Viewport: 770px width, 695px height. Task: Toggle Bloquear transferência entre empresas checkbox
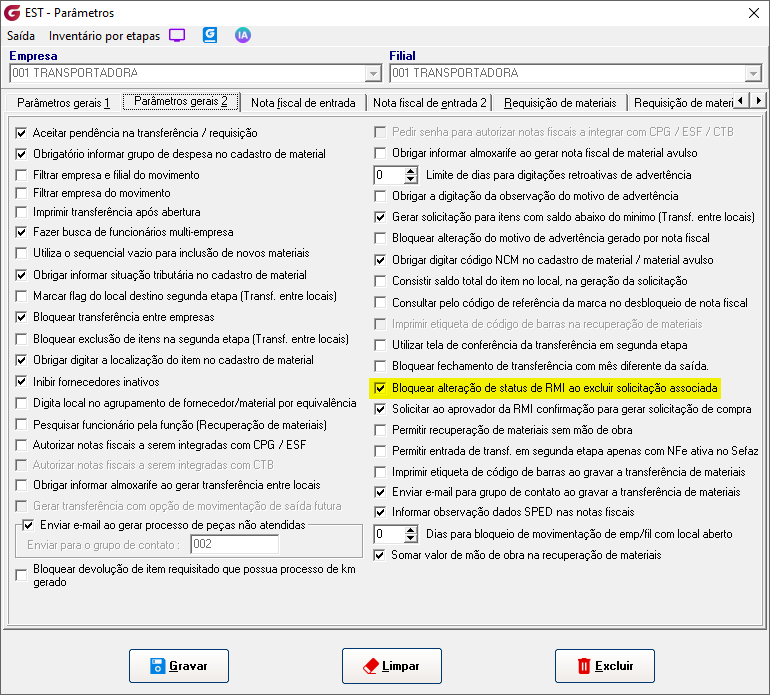point(21,317)
